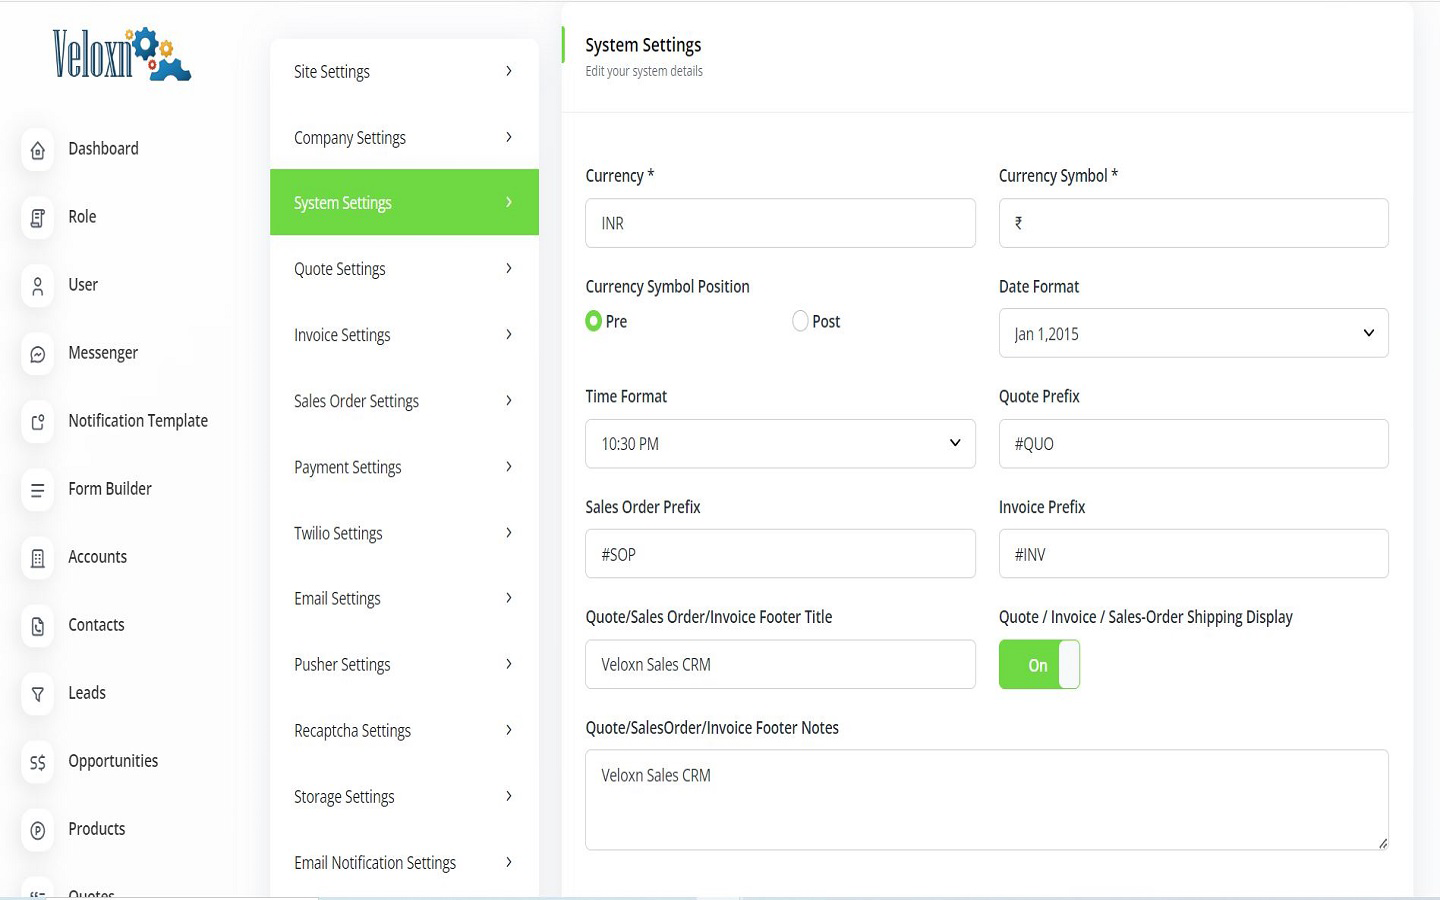The width and height of the screenshot is (1440, 900).
Task: Open the Time Format dropdown
Action: coord(780,443)
